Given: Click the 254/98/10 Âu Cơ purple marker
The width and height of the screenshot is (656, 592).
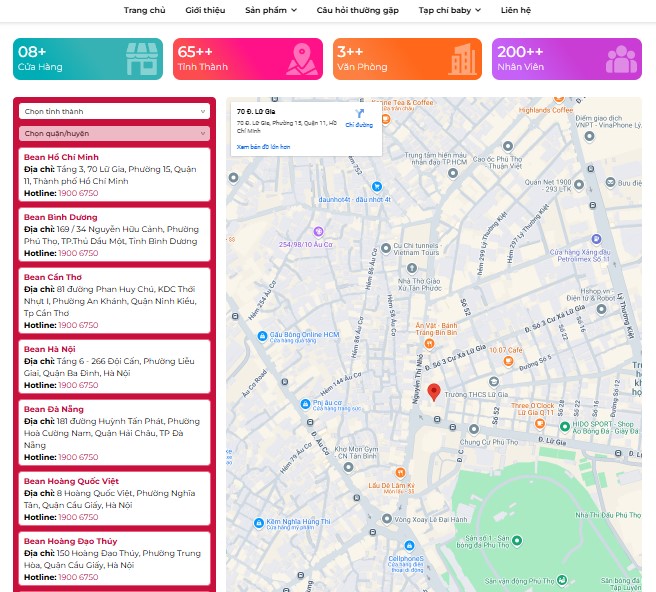Looking at the screenshot, I should [318, 231].
